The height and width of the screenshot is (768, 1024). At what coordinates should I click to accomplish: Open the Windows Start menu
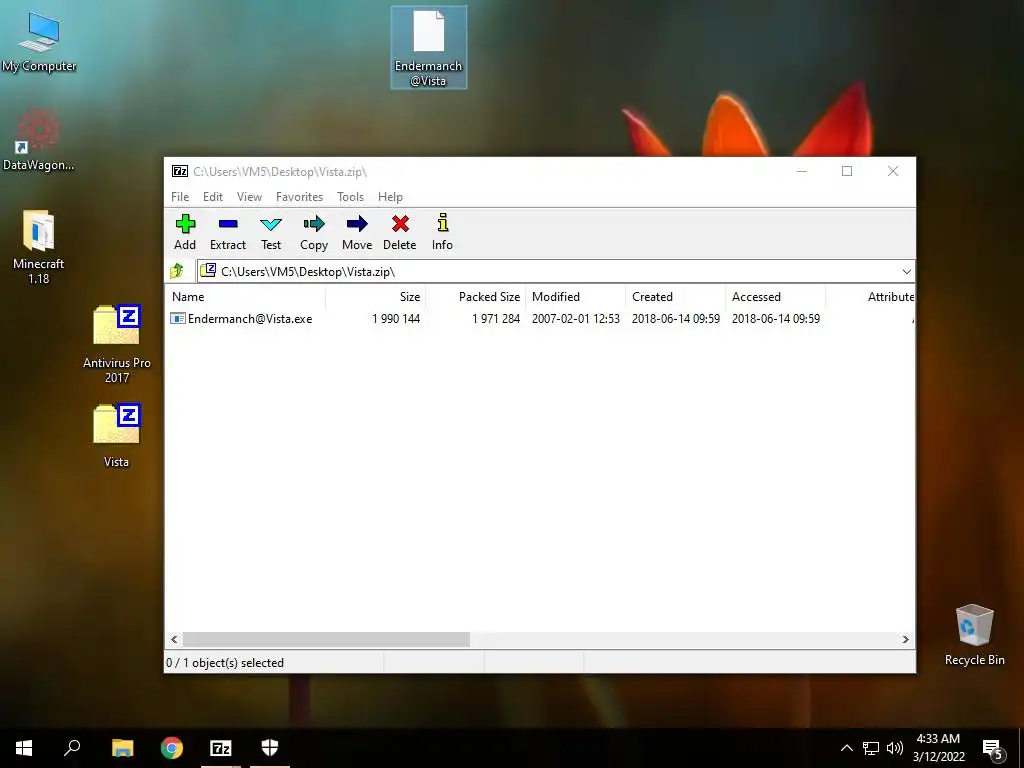click(24, 748)
